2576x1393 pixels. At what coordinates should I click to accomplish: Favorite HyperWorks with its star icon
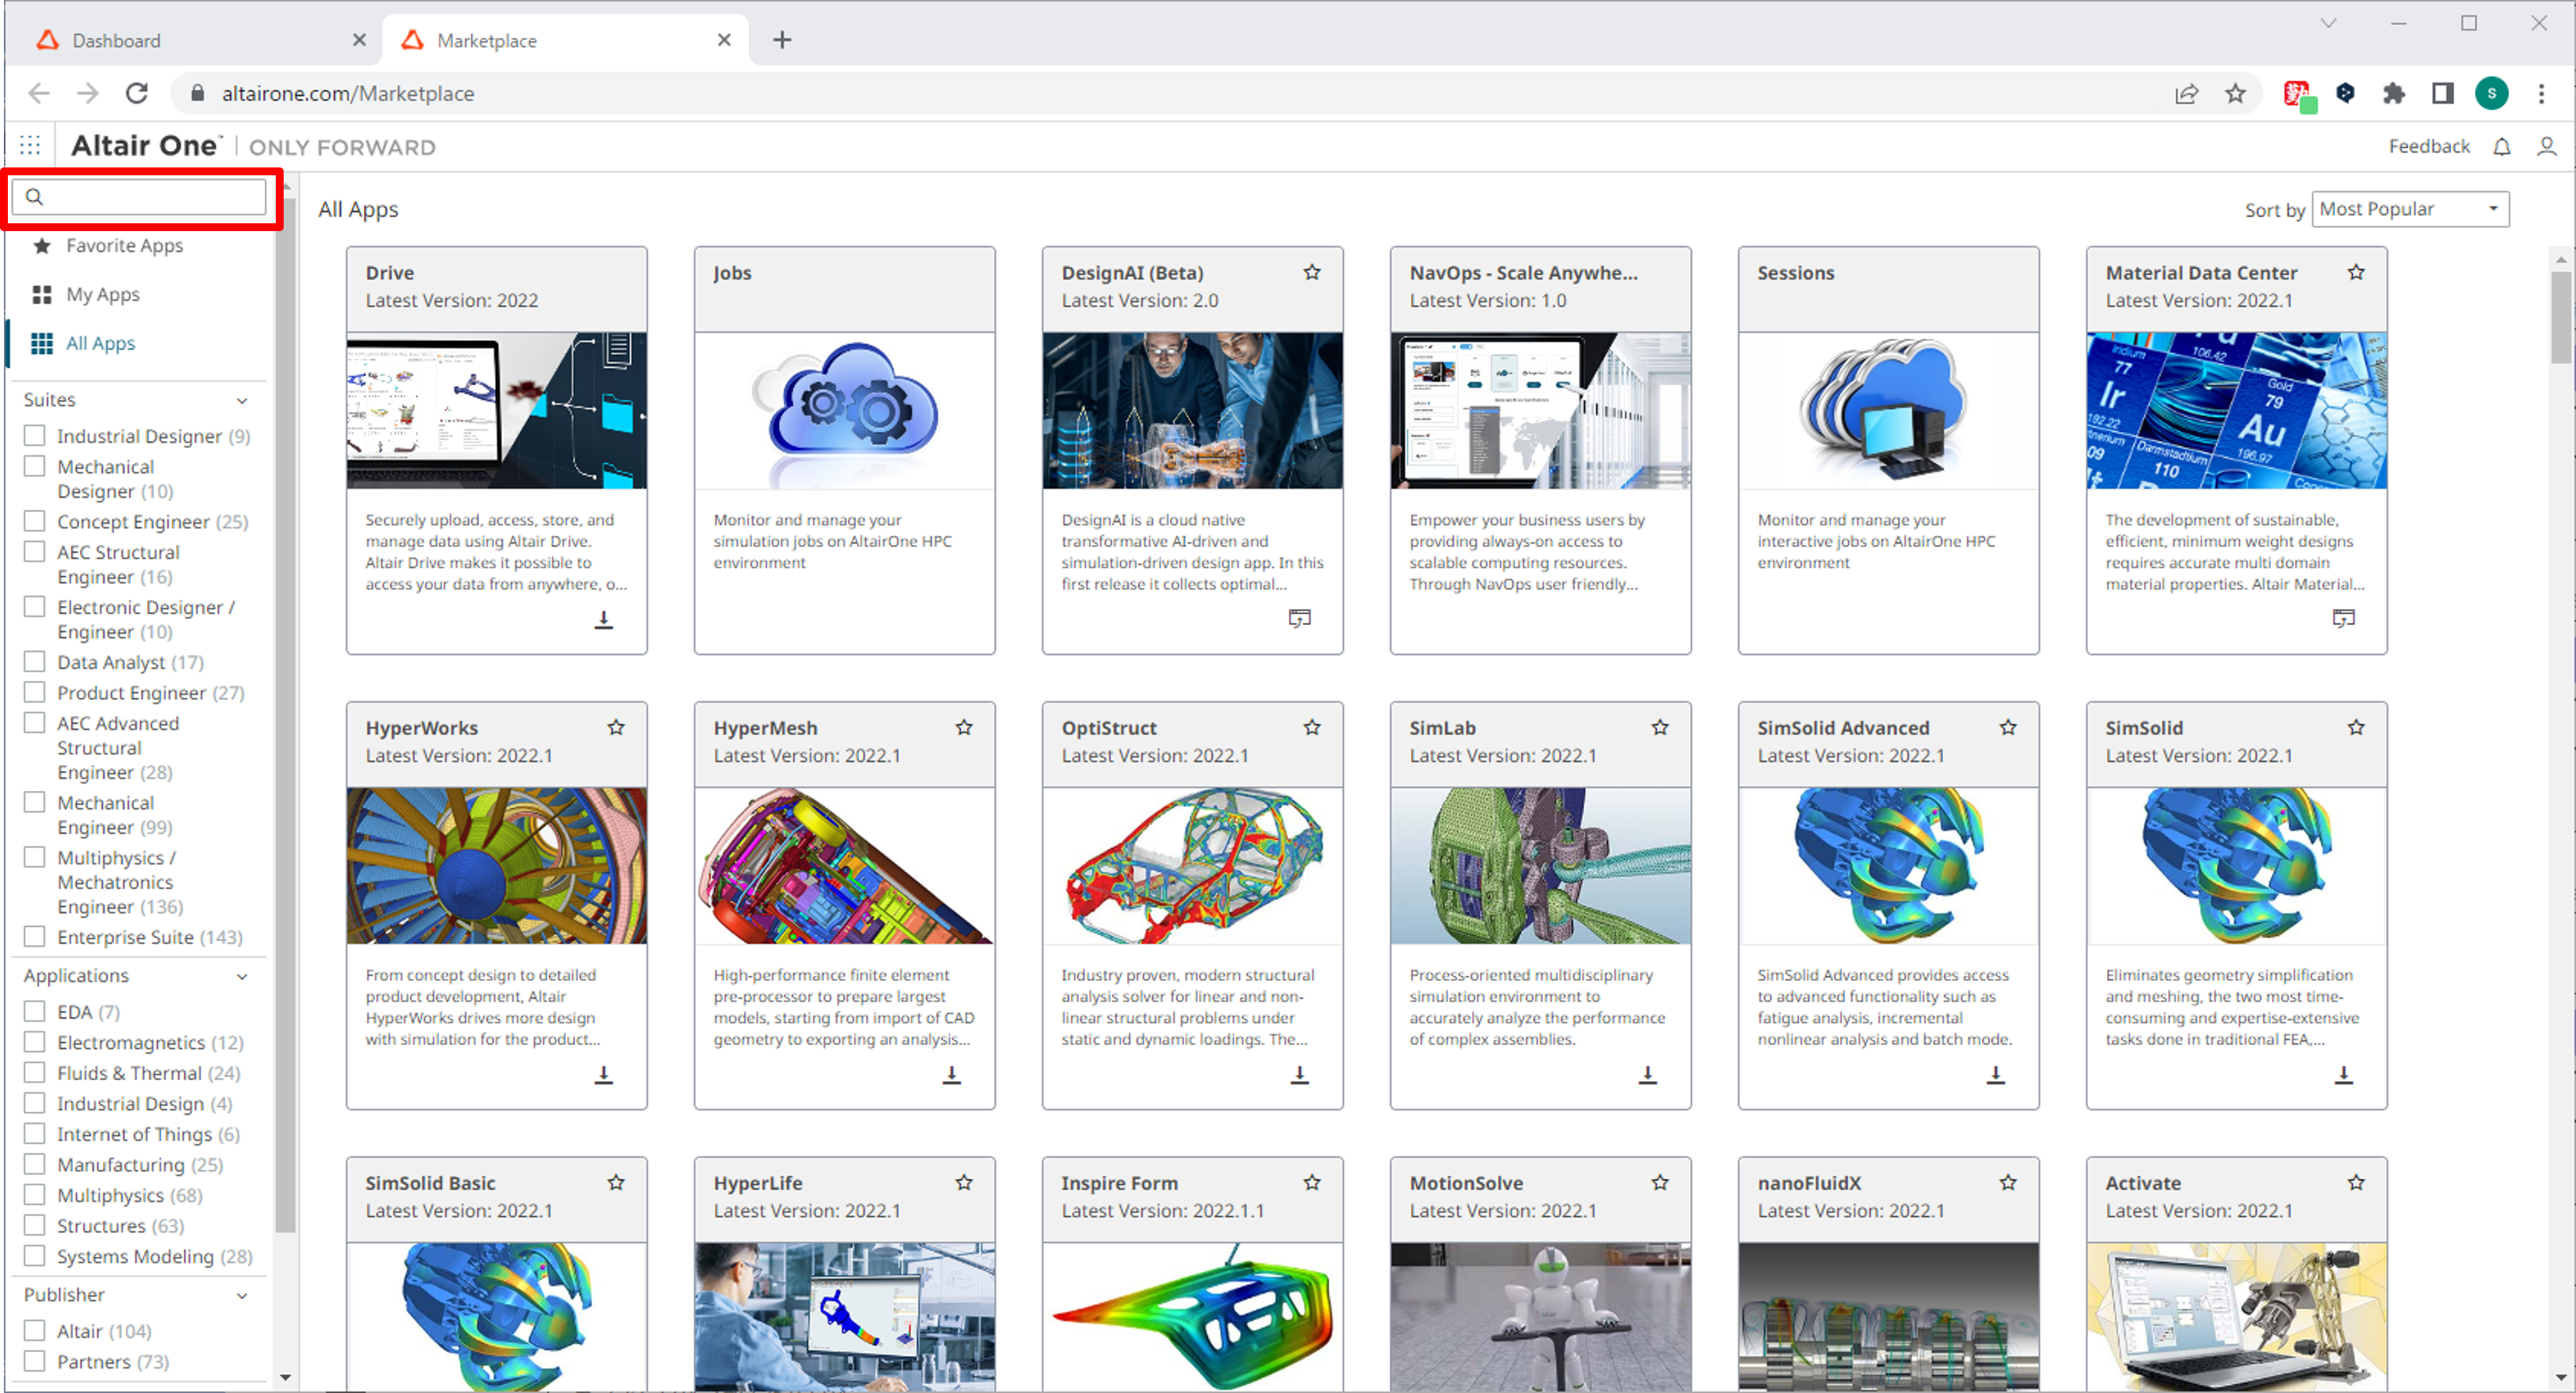click(616, 727)
